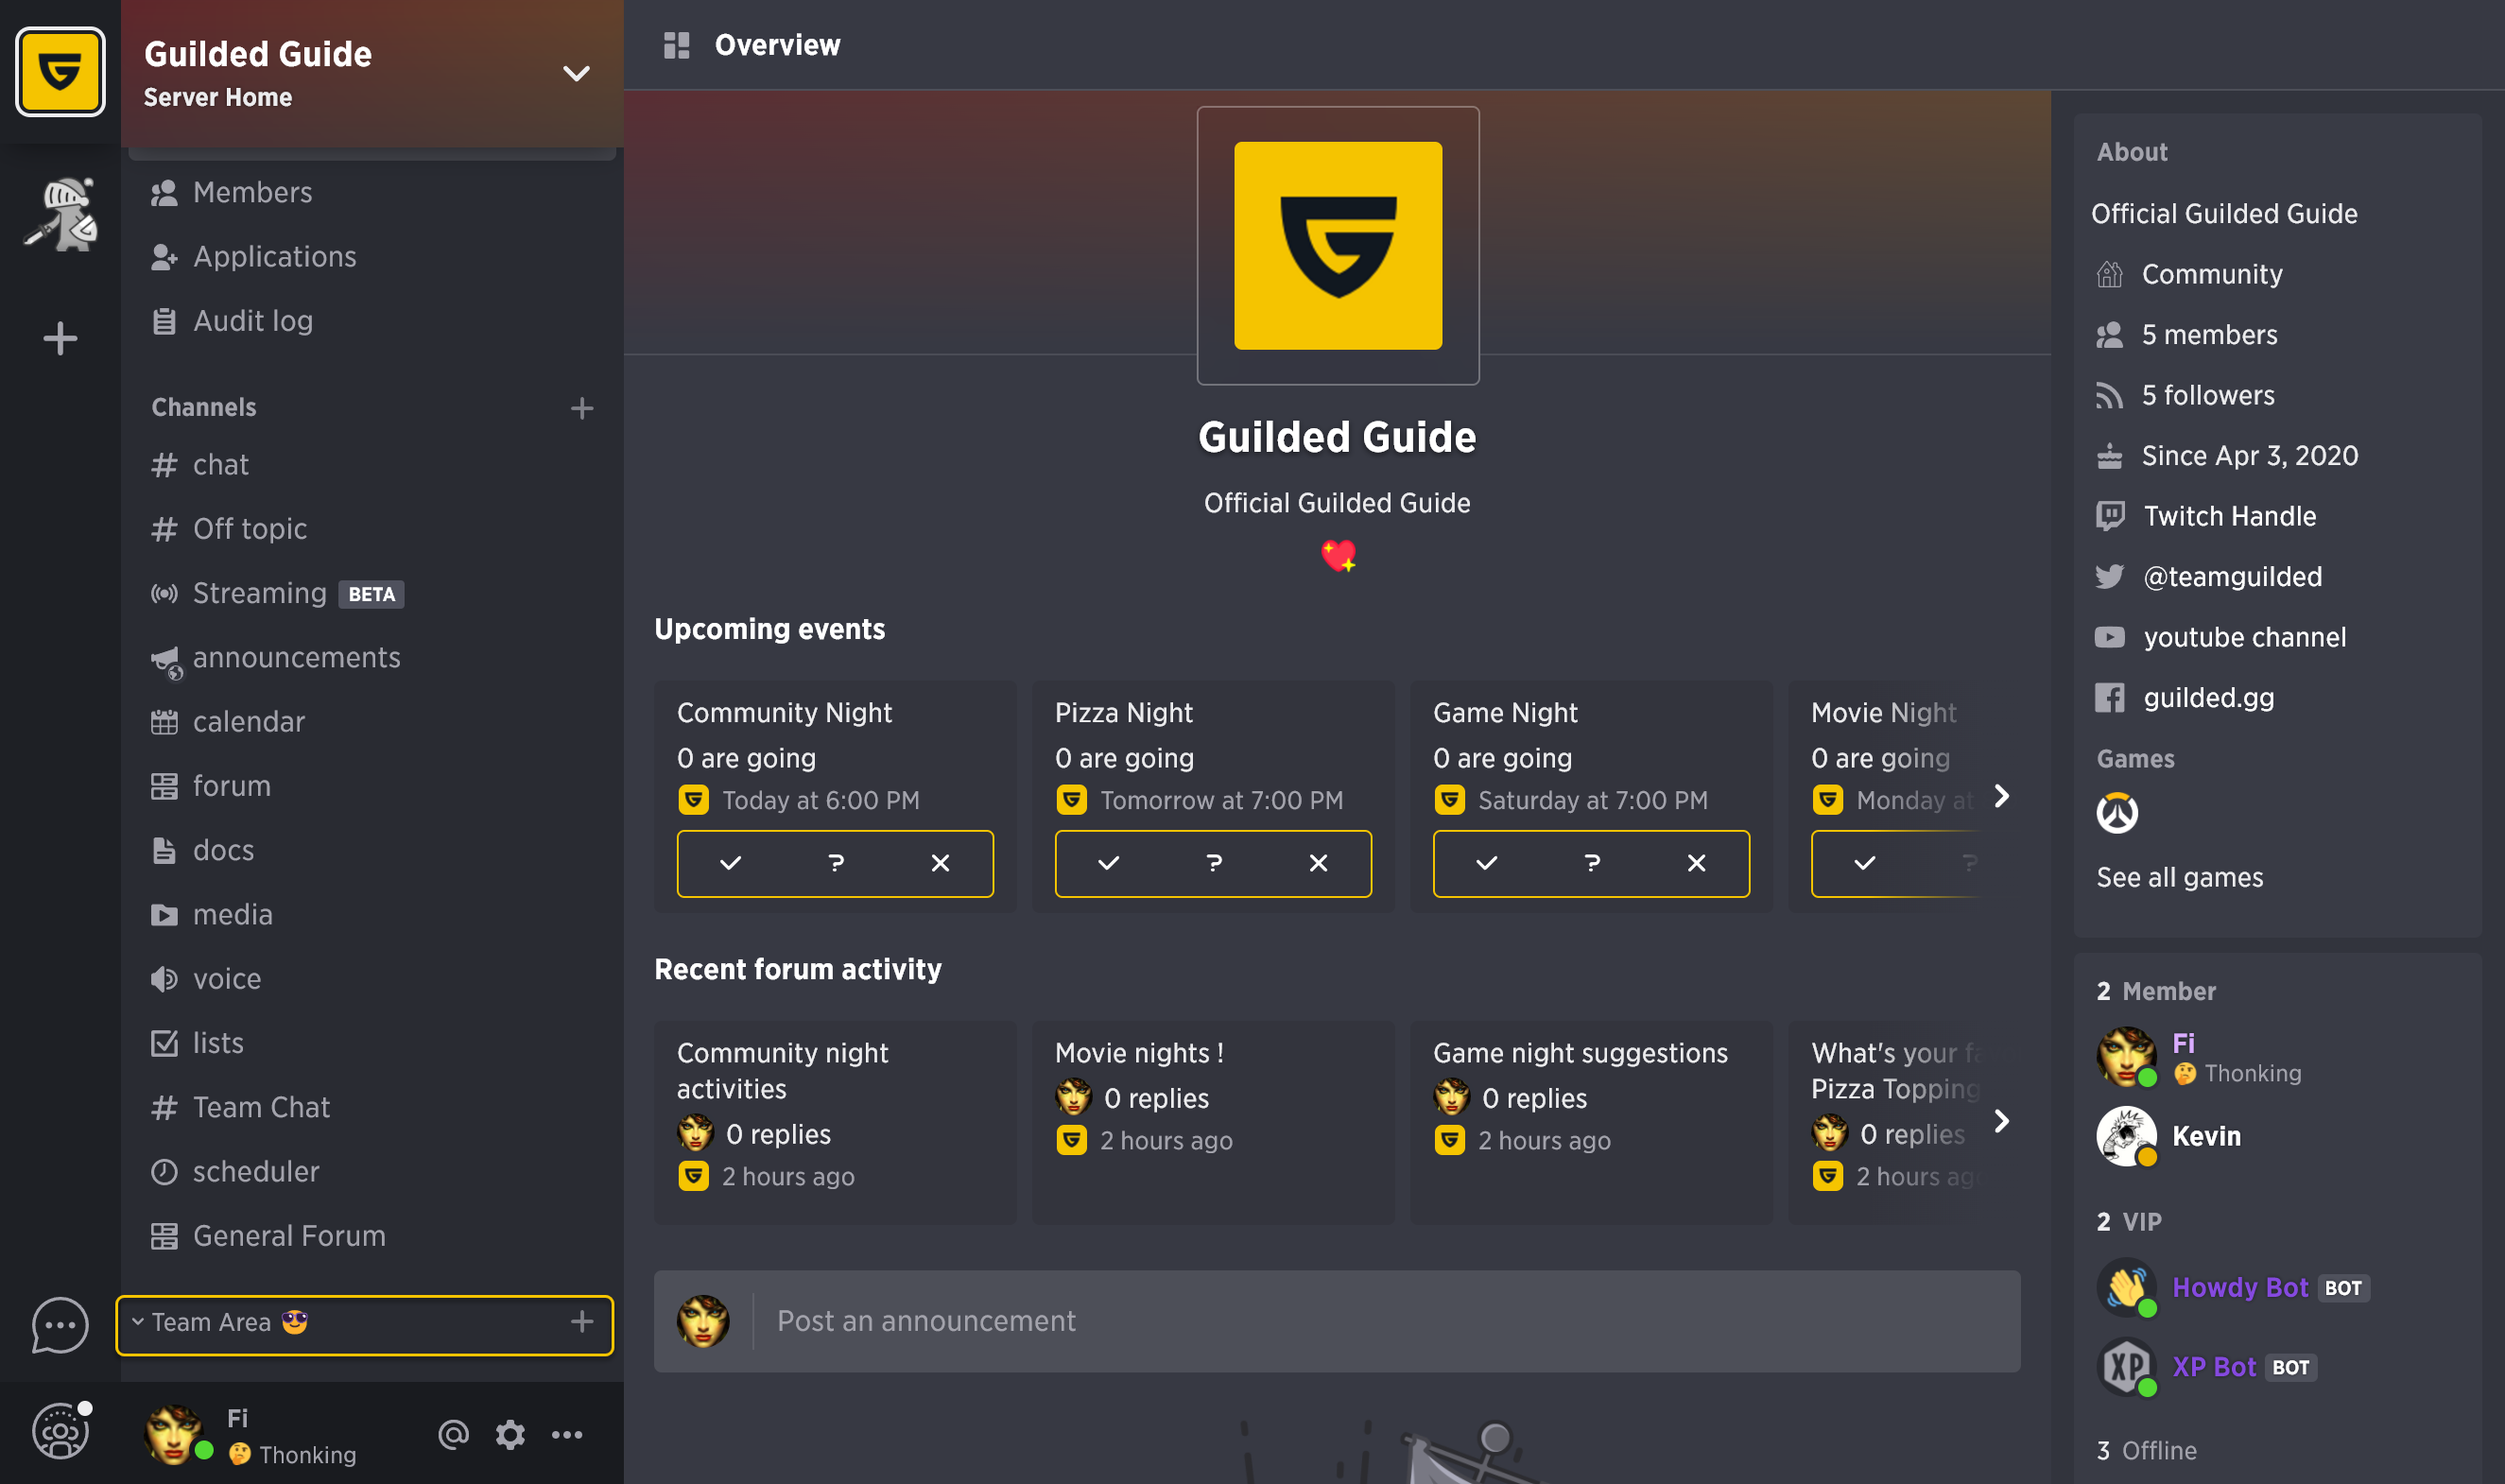Click See all games link
This screenshot has height=1484, width=2505.
2179,878
